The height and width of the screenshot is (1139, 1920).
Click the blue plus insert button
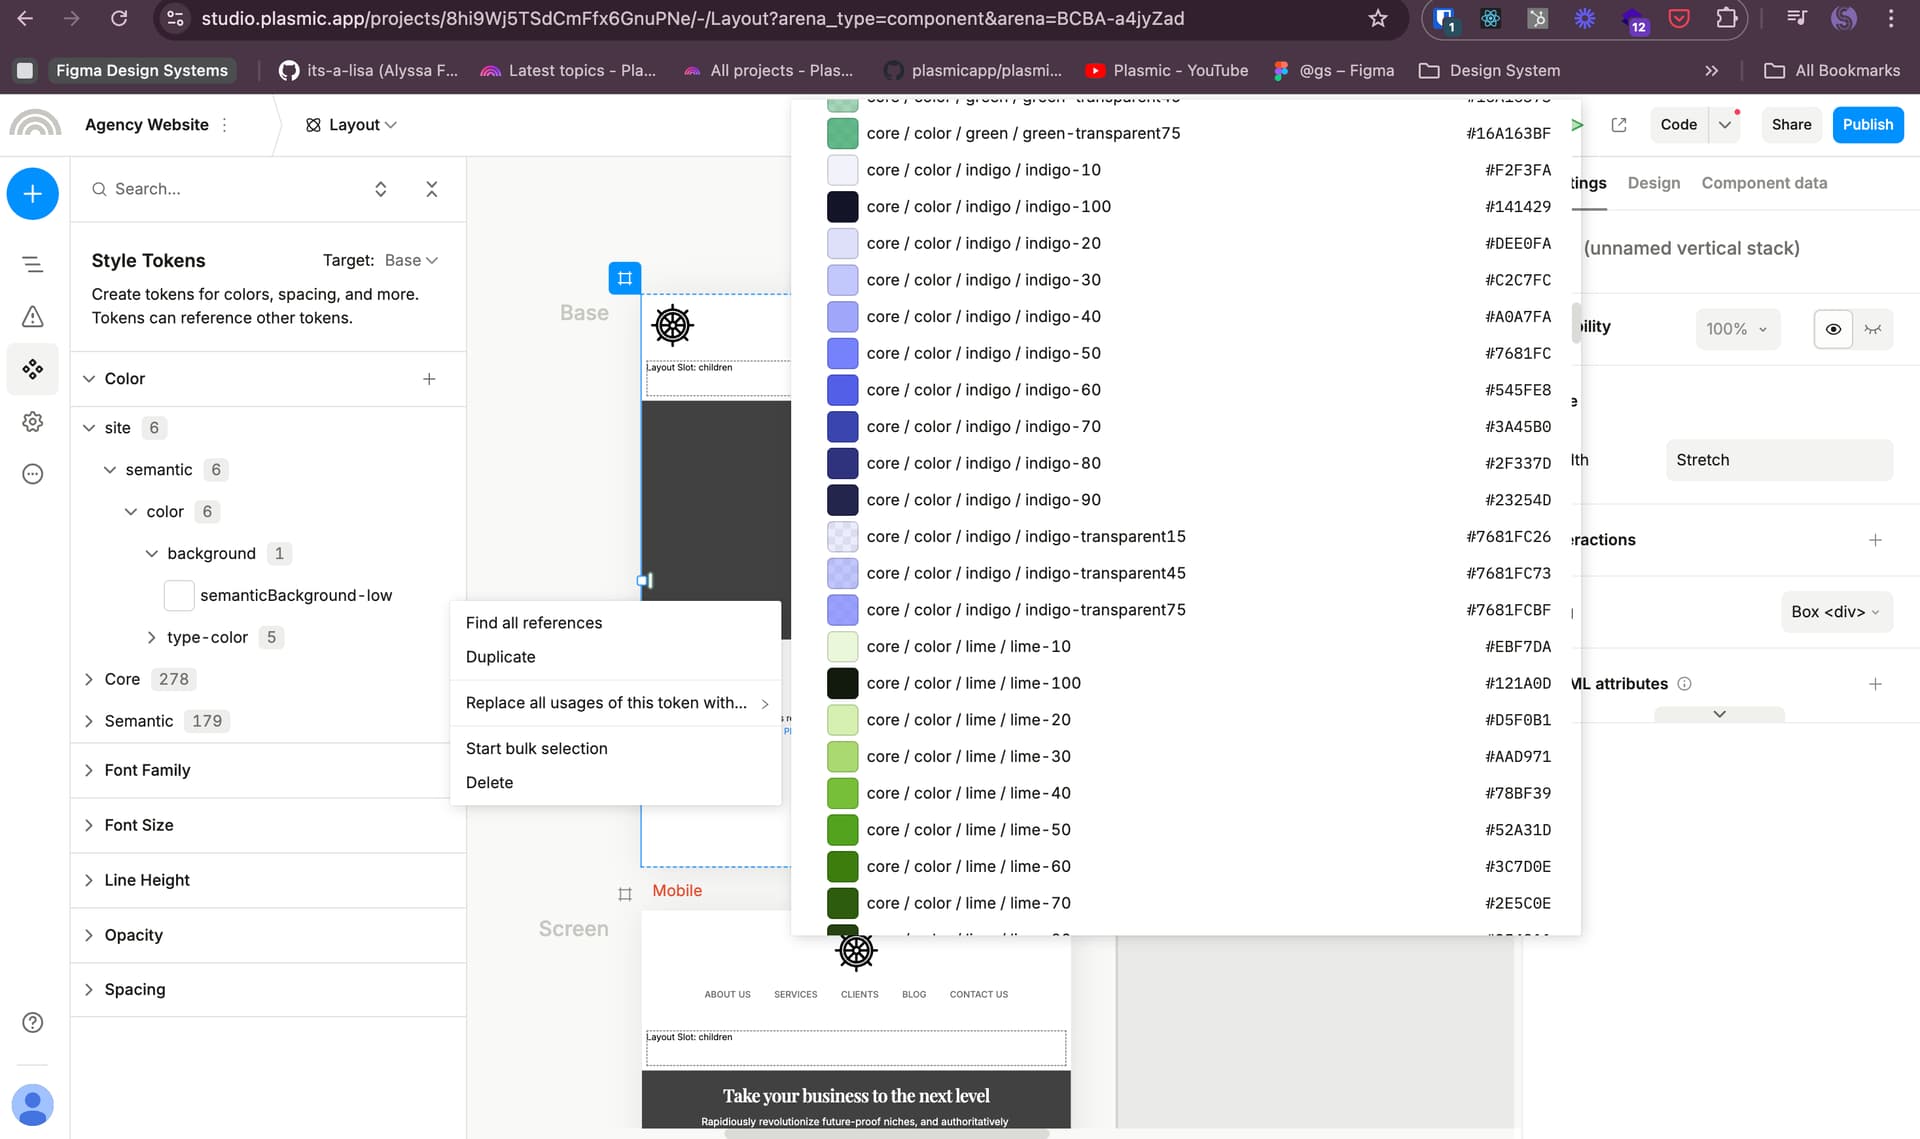[32, 193]
